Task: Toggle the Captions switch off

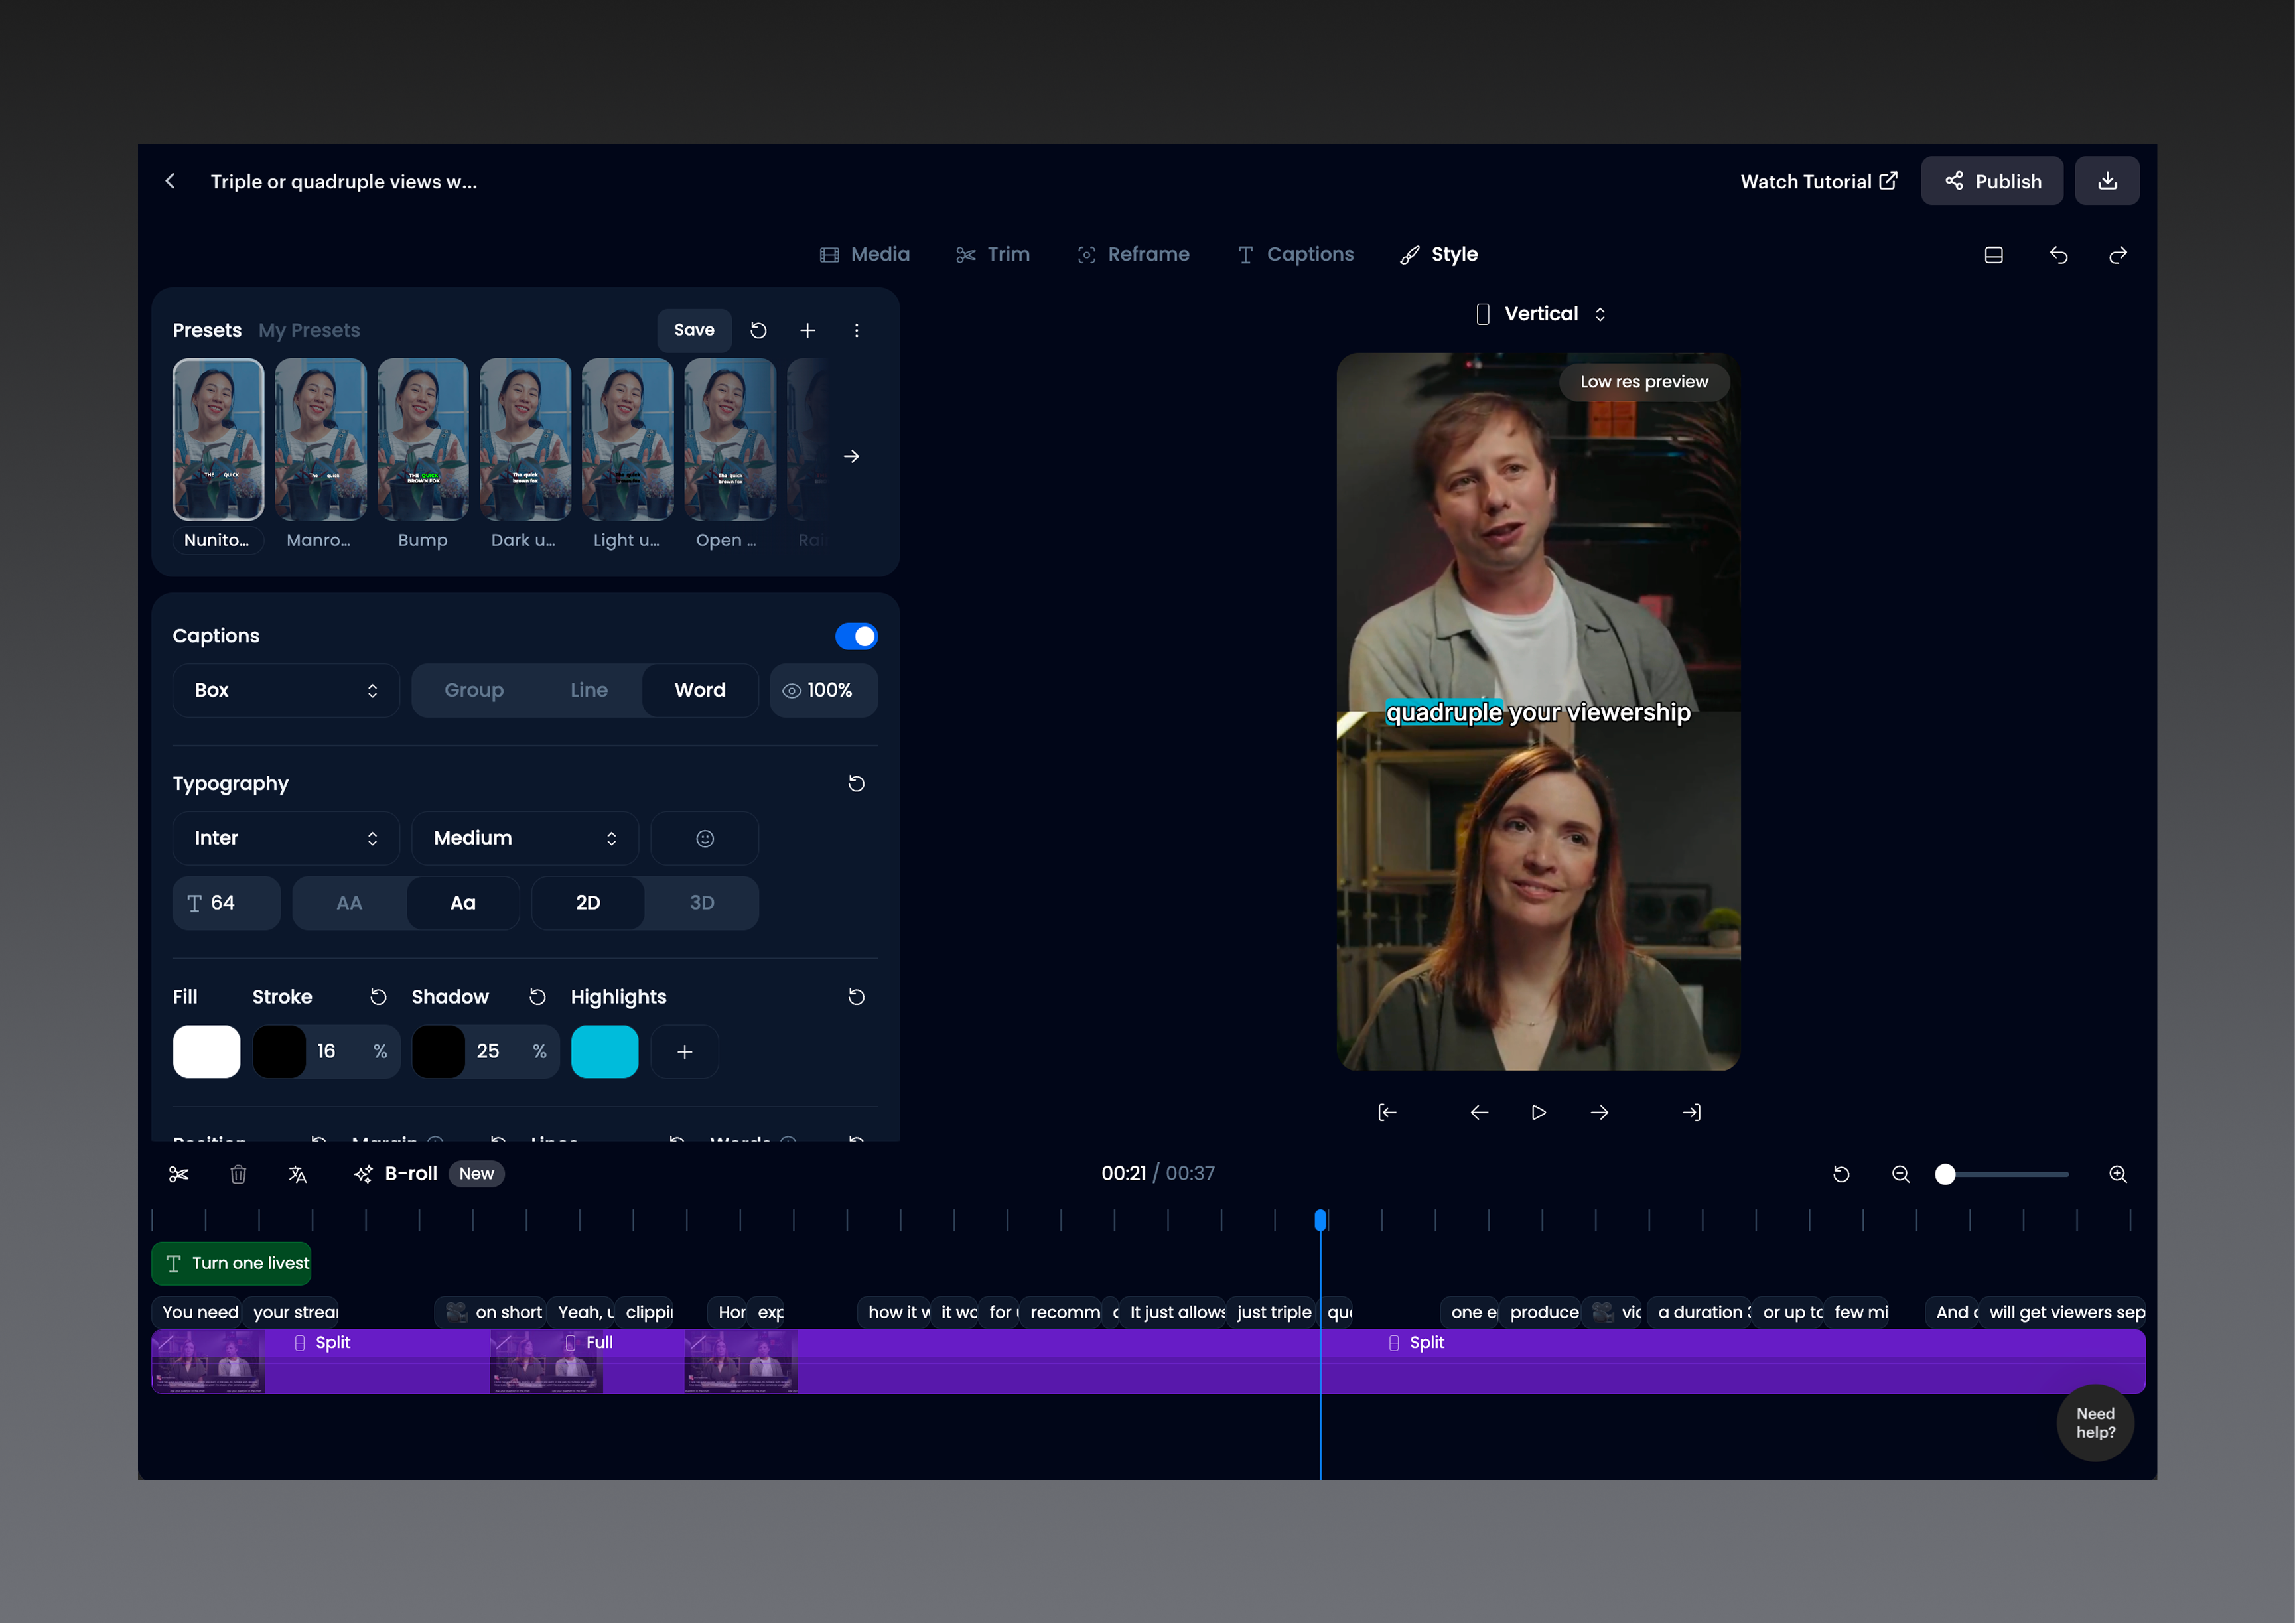Action: [x=856, y=636]
